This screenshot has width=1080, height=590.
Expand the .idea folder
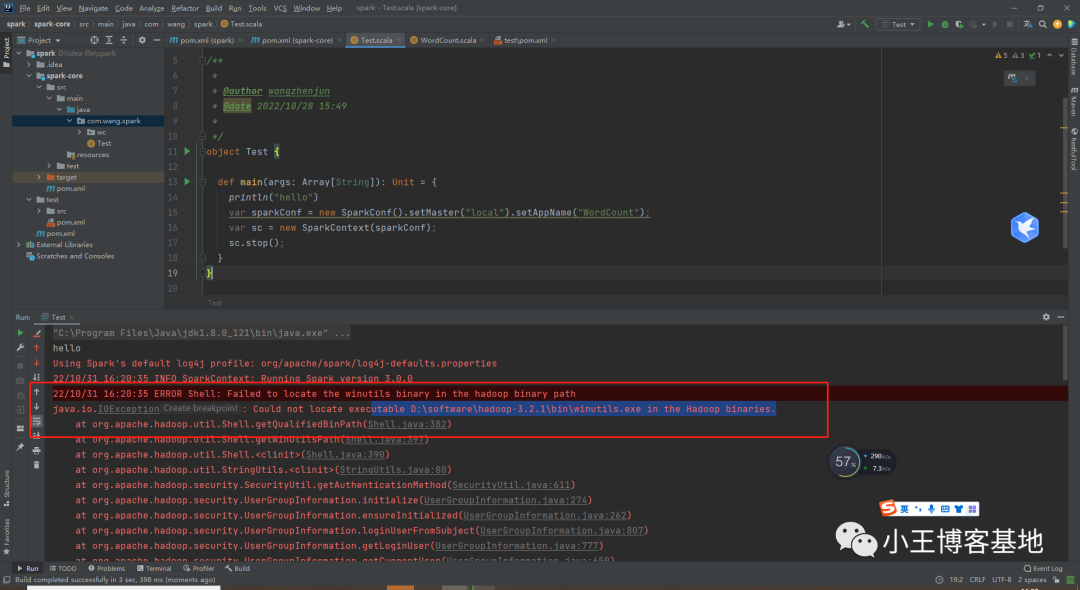click(x=29, y=65)
